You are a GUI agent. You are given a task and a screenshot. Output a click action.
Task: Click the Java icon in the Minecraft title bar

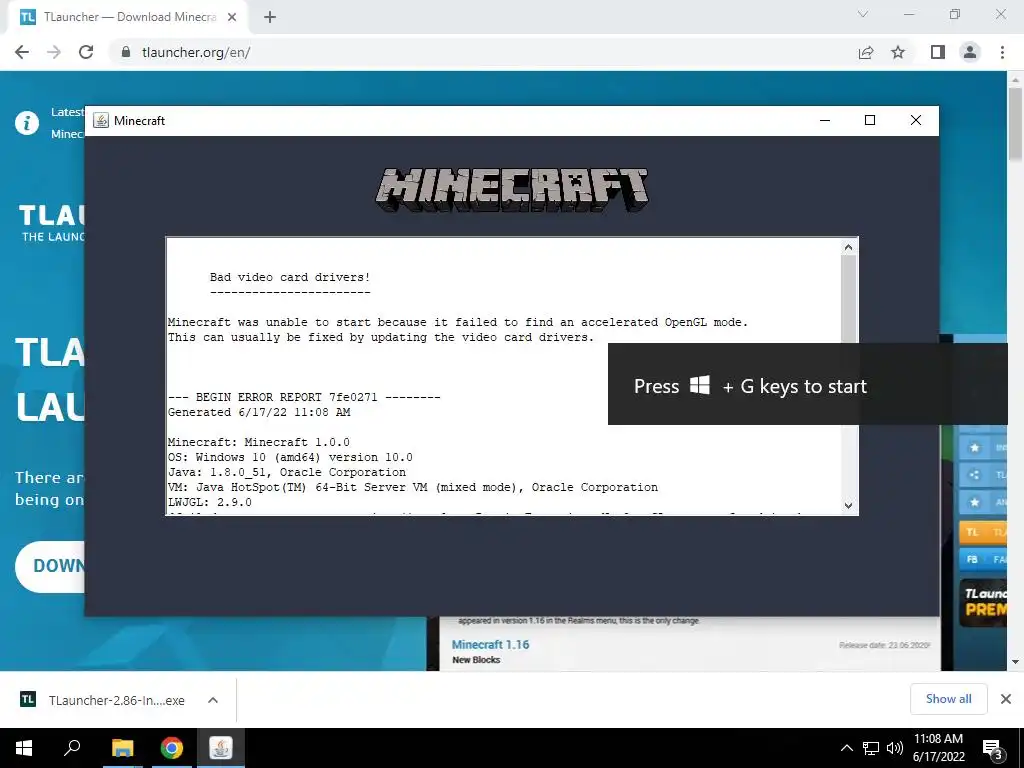coord(101,120)
